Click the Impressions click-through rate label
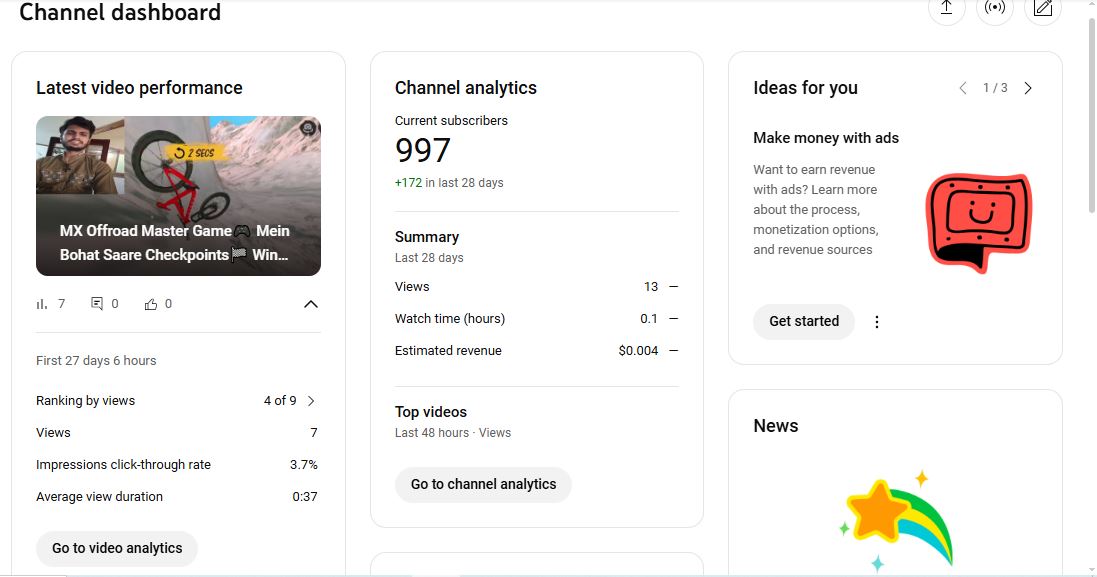This screenshot has width=1097, height=577. (x=123, y=465)
